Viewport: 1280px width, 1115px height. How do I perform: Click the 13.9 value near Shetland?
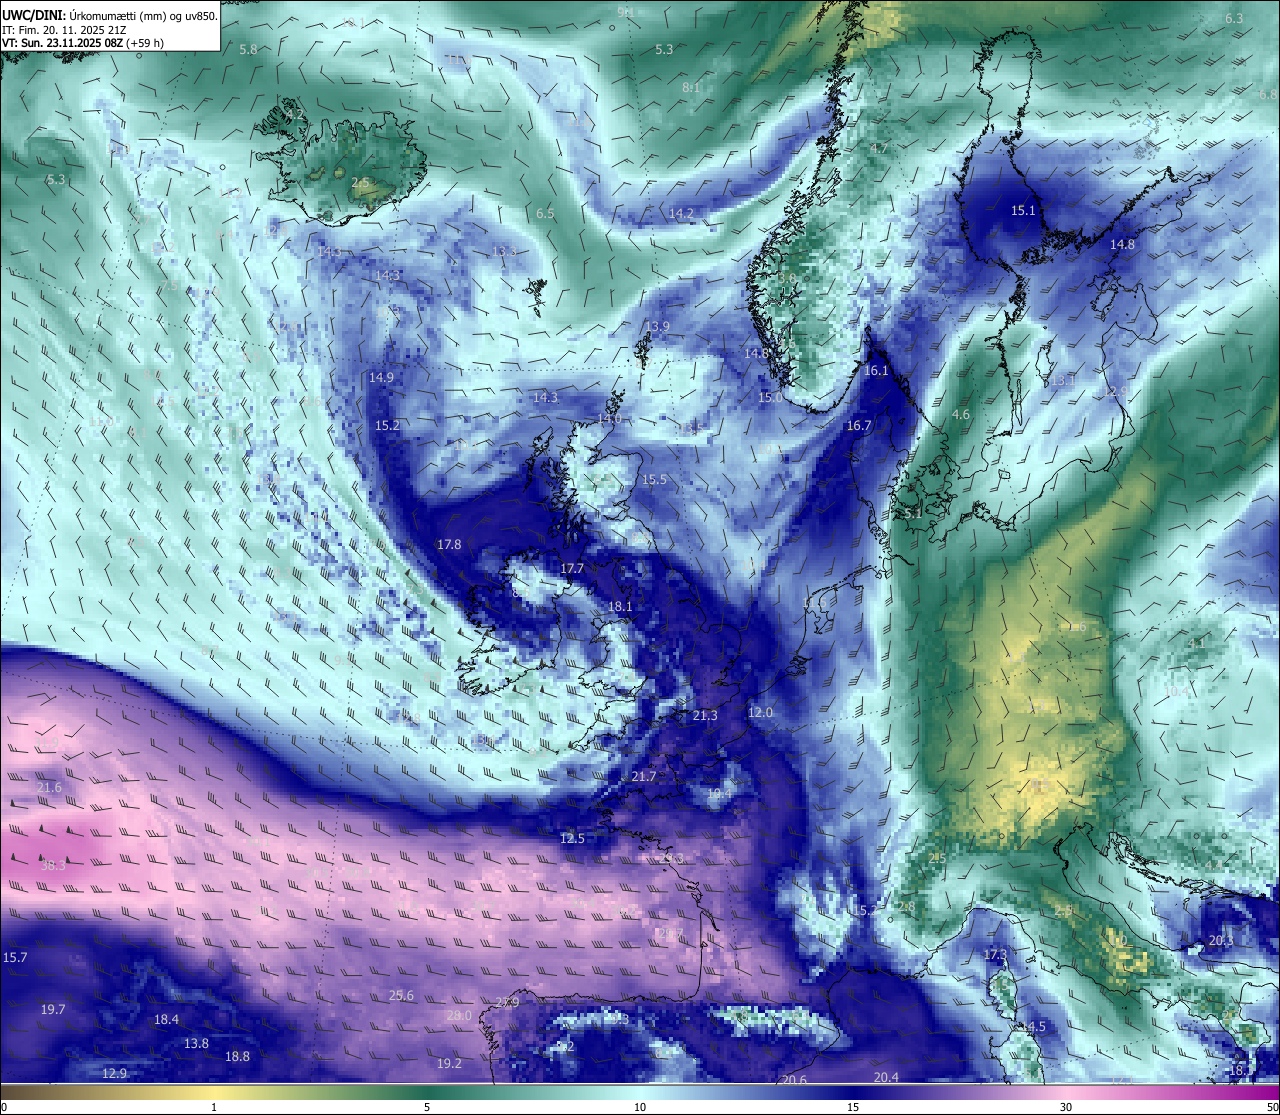pyautogui.click(x=657, y=327)
